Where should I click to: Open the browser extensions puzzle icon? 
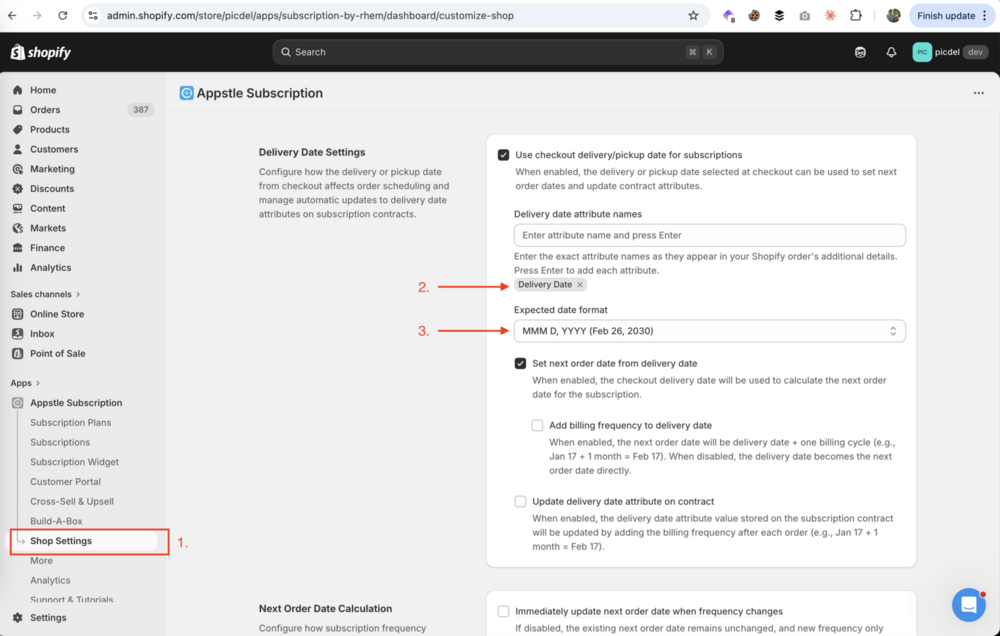click(x=856, y=15)
